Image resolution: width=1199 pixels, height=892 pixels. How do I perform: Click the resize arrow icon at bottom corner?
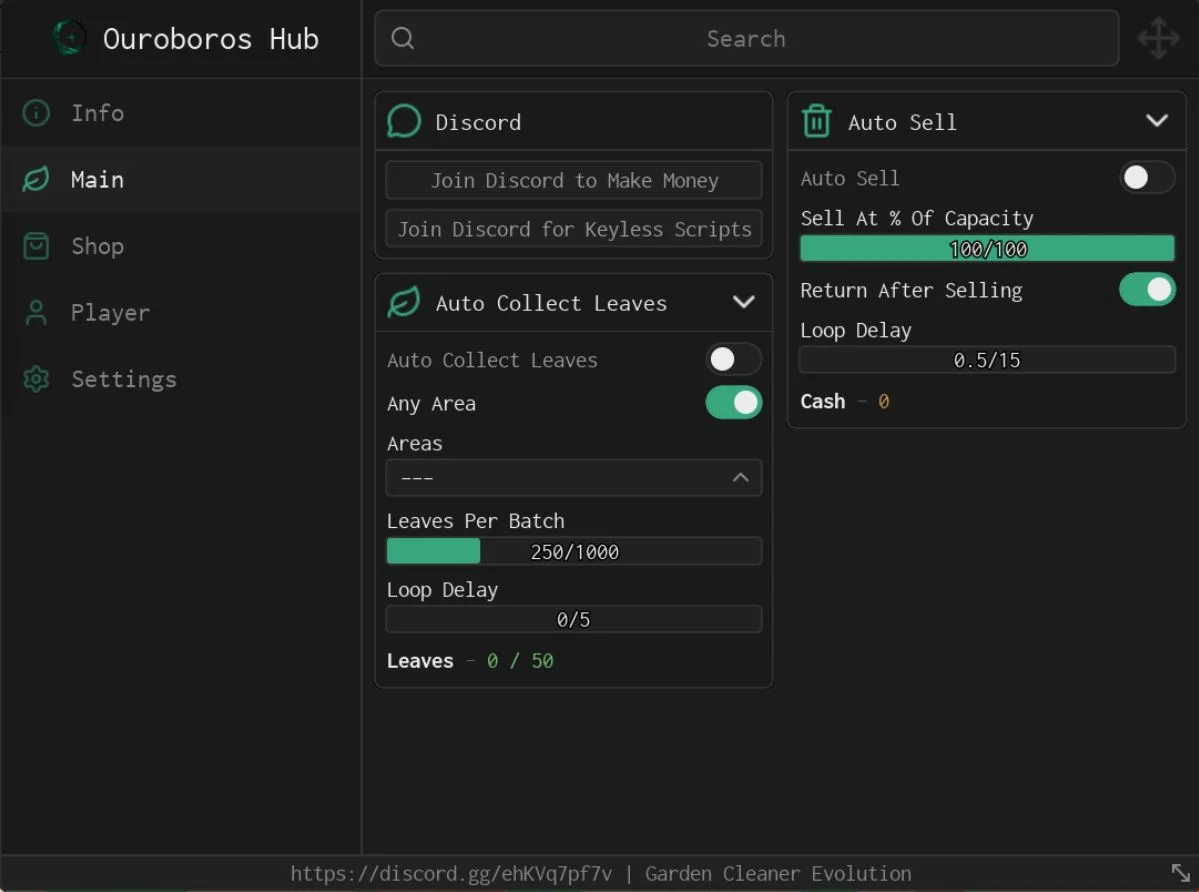coord(1181,873)
